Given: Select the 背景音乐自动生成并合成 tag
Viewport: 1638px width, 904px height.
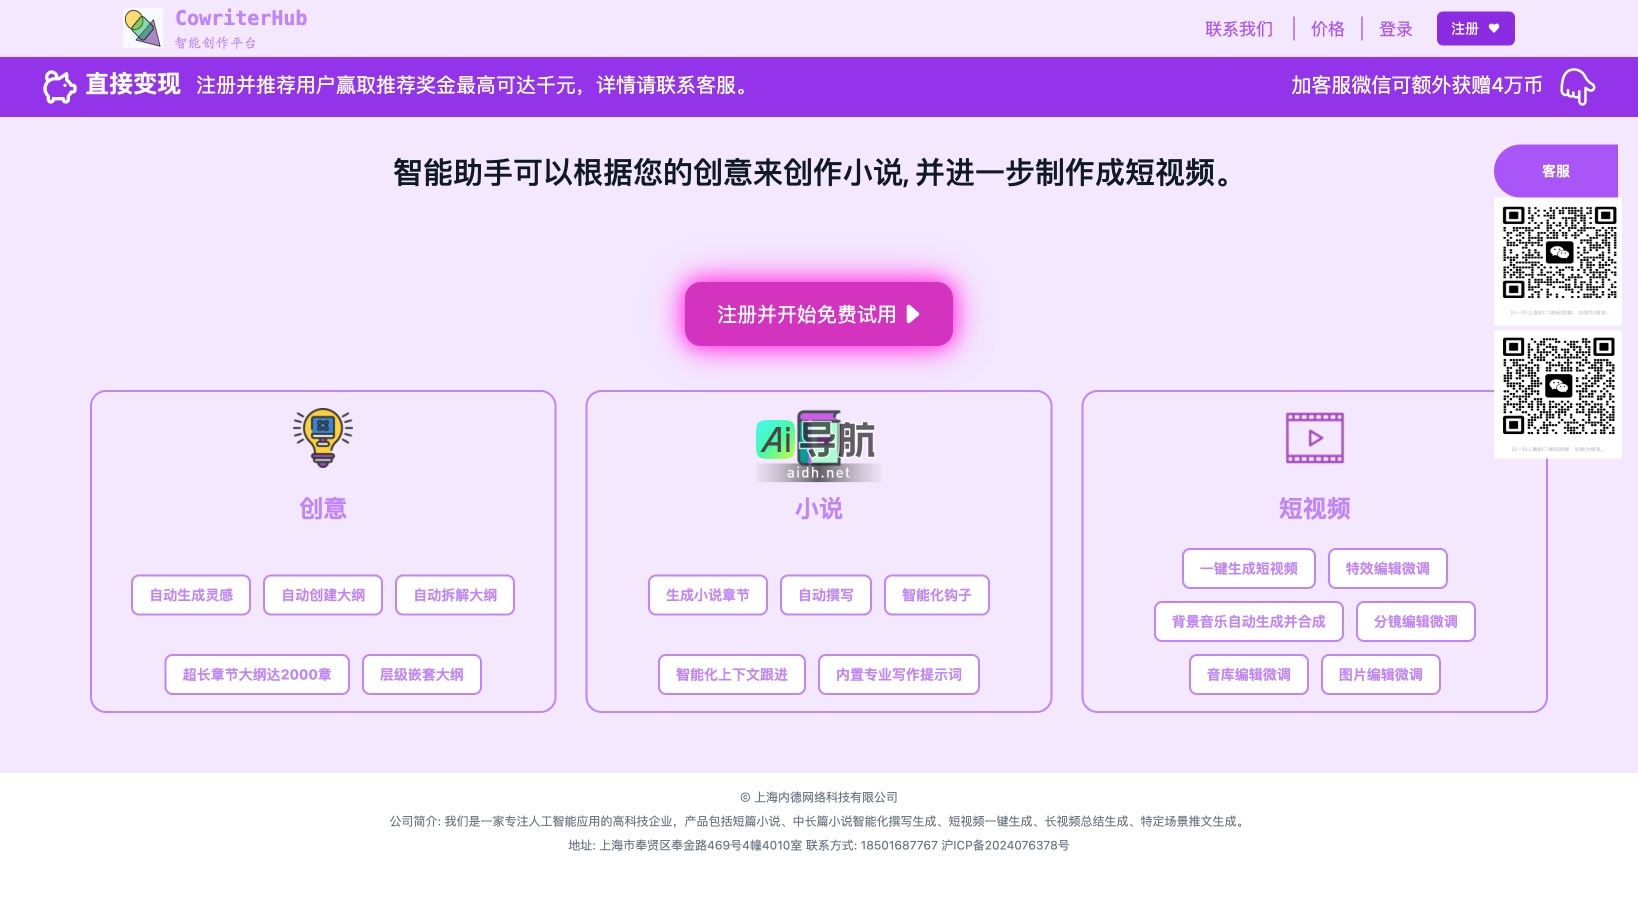Looking at the screenshot, I should coord(1248,622).
